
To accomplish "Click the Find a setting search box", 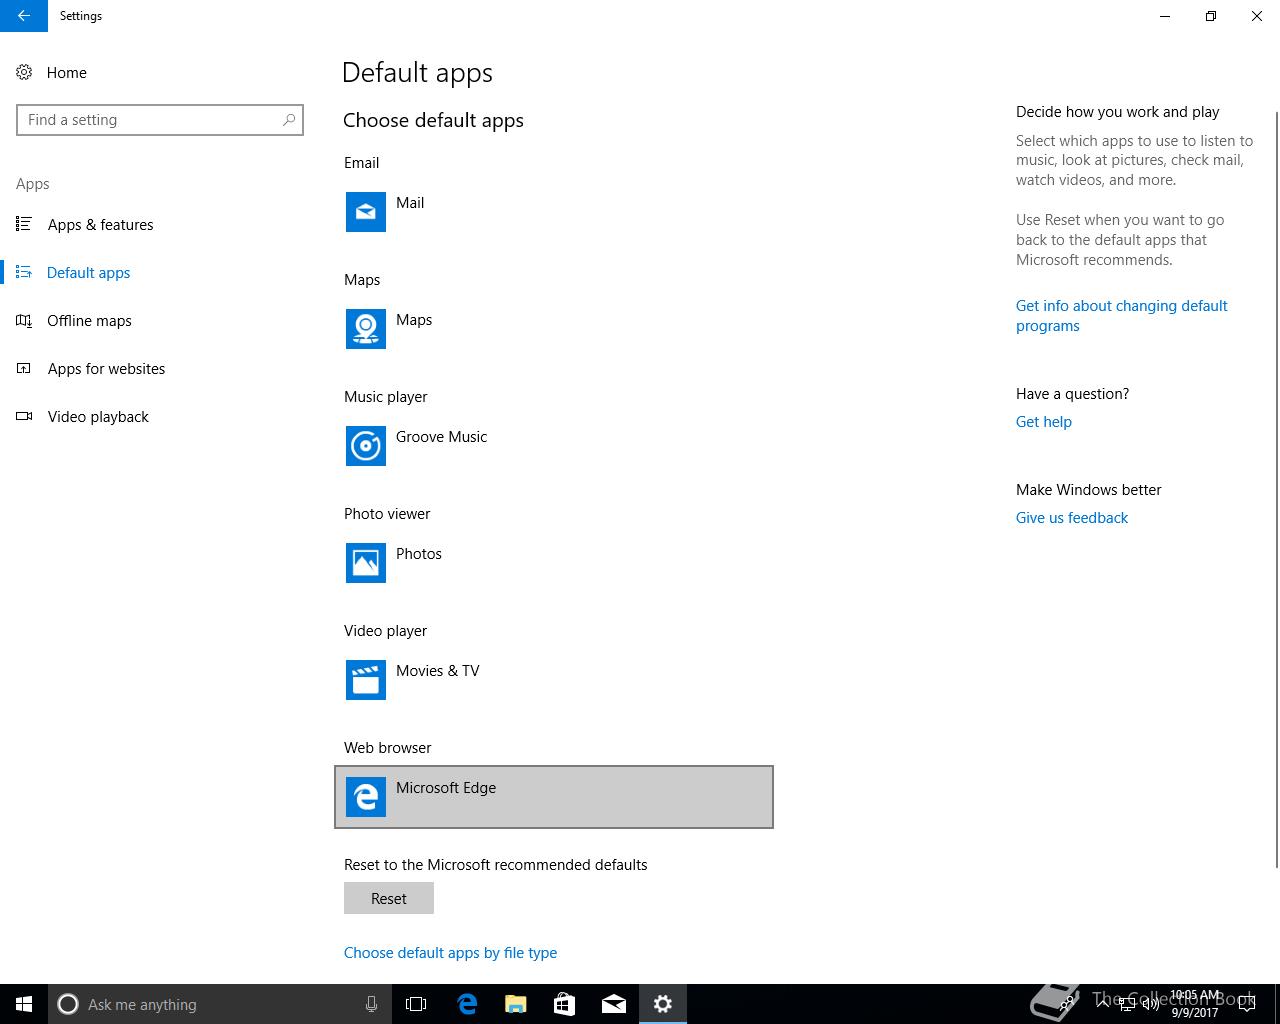I will tap(150, 120).
